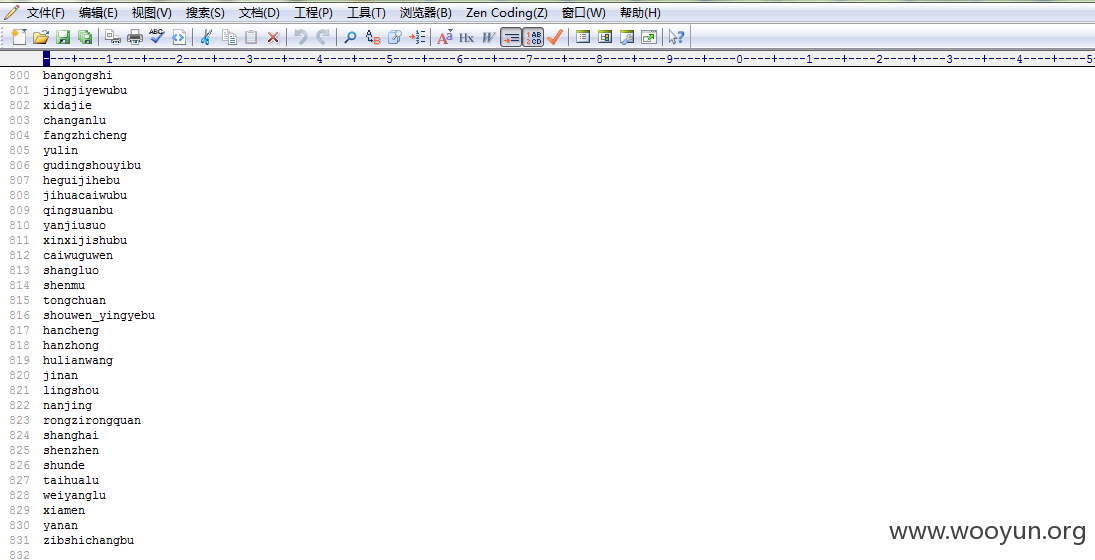
Task: Toggle Word Wrap with the W icon
Action: point(488,37)
